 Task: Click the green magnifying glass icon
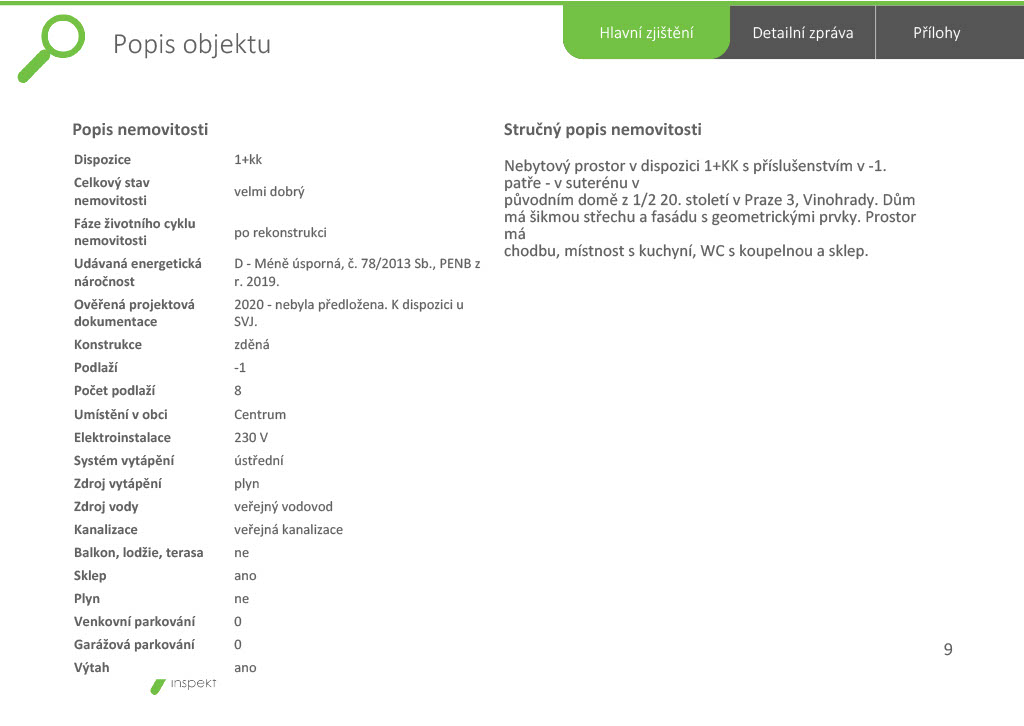[52, 46]
